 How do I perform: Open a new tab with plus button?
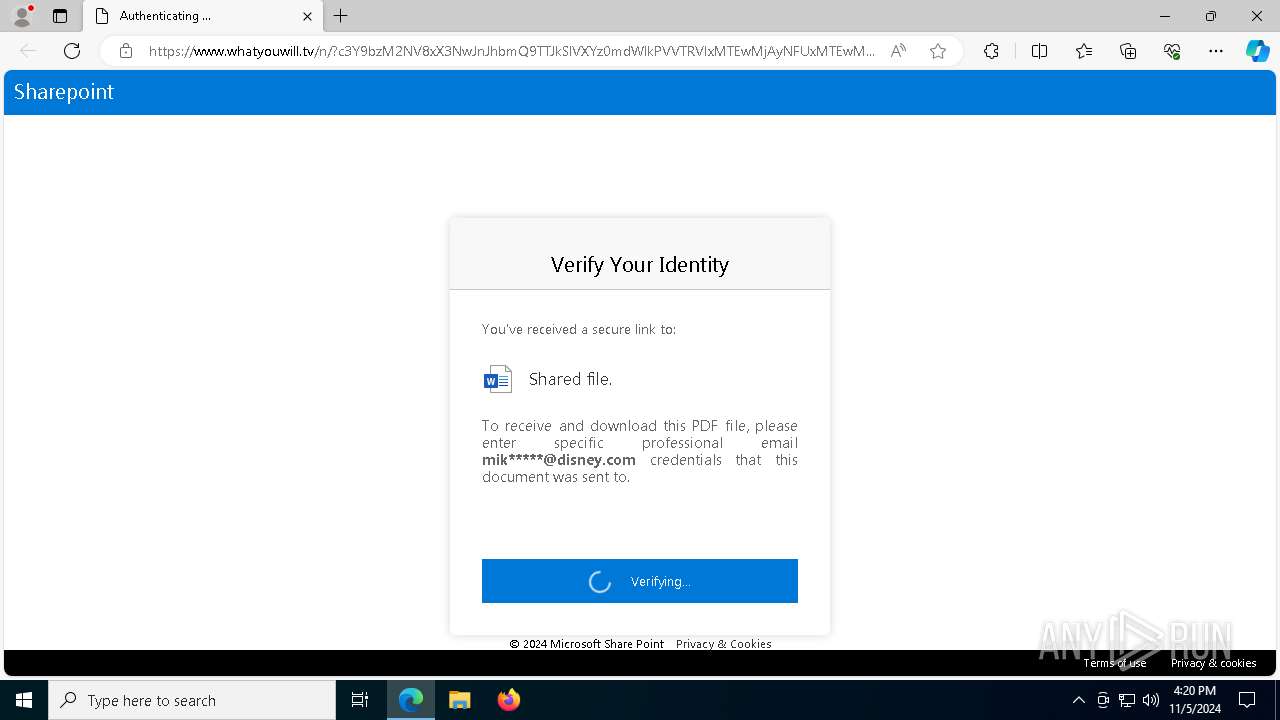pos(341,16)
